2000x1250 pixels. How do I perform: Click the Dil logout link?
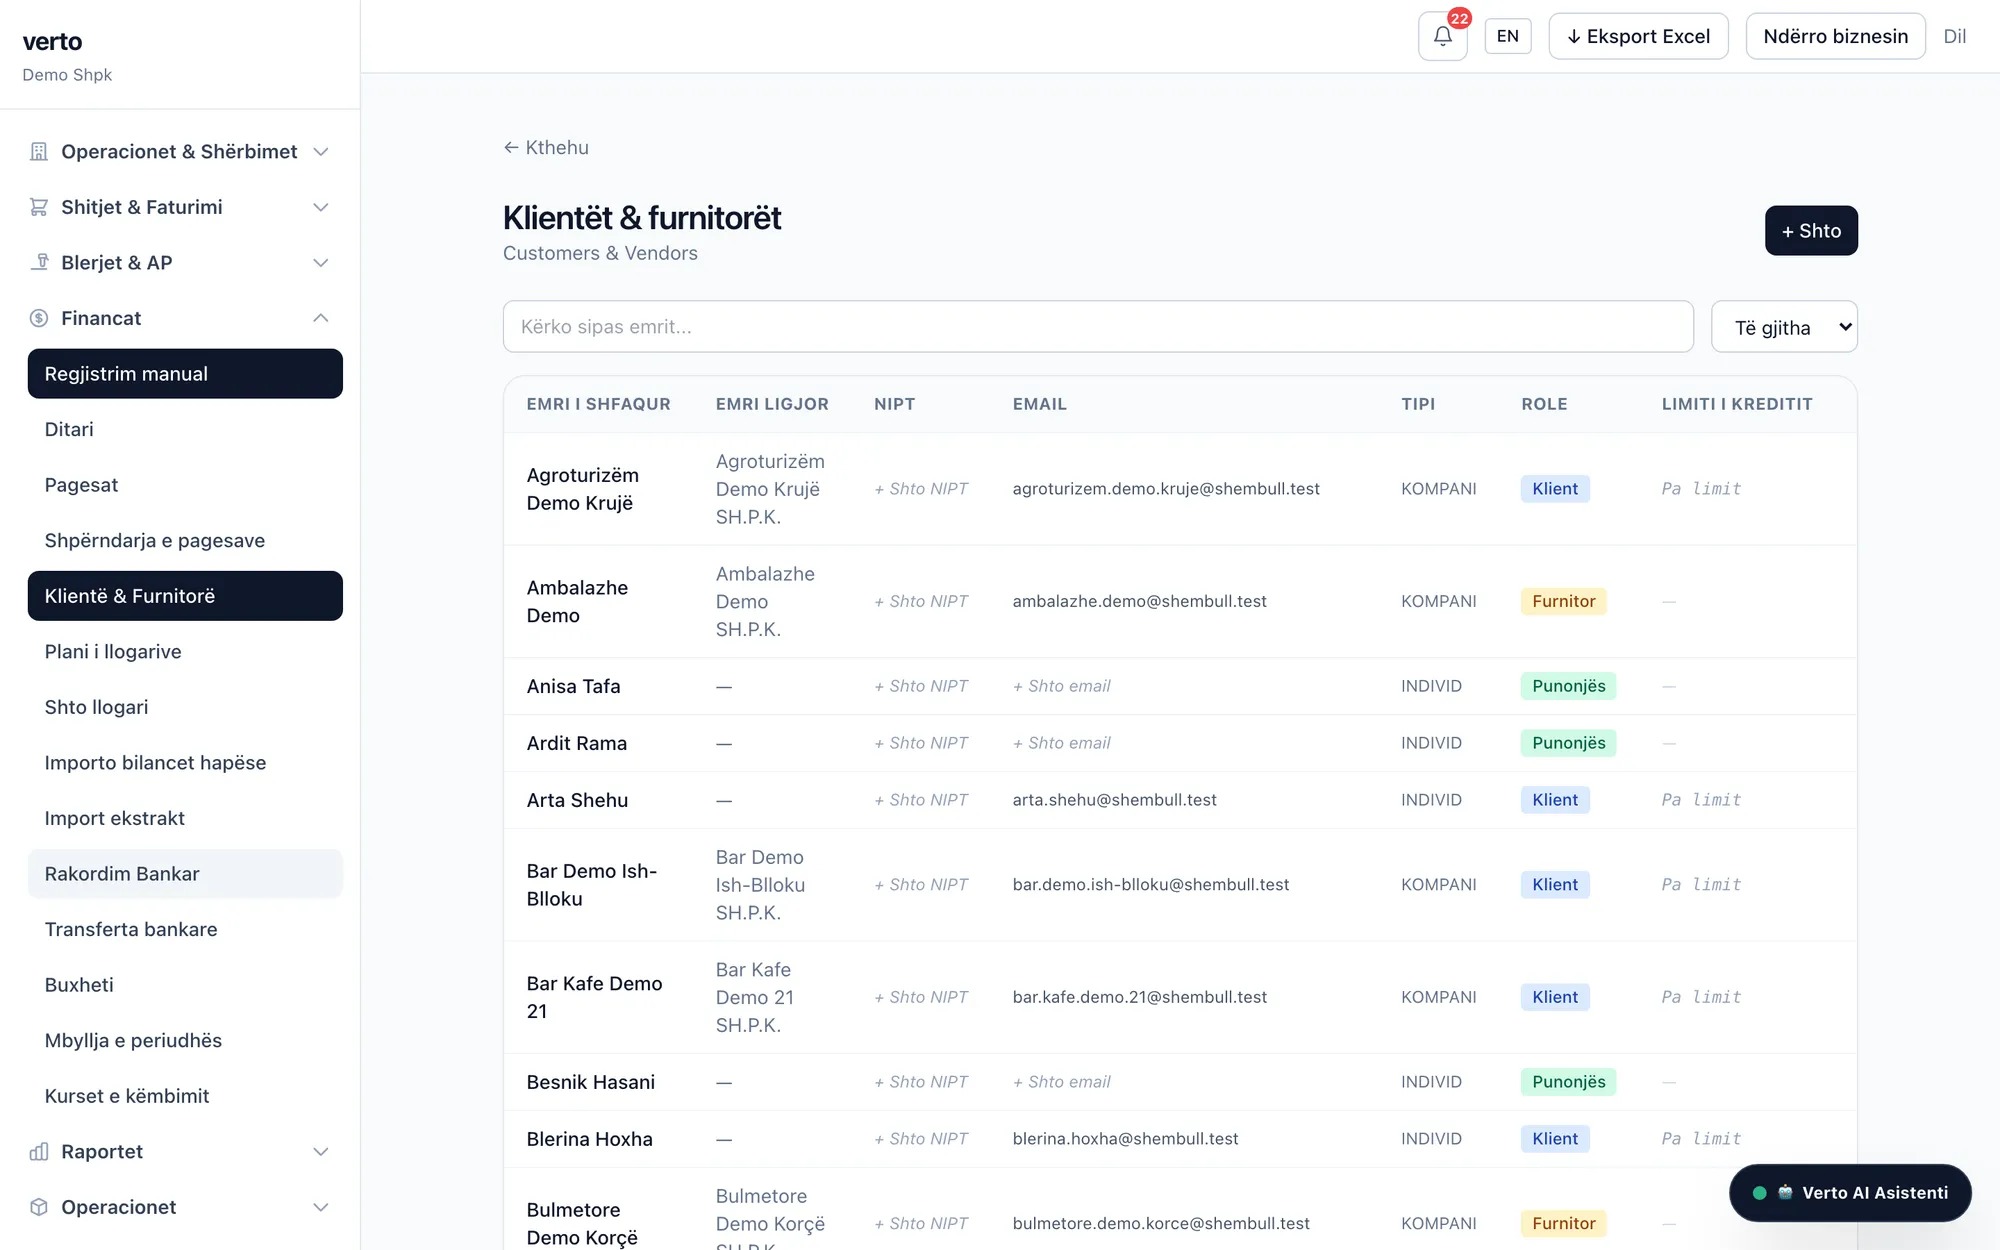point(1954,36)
